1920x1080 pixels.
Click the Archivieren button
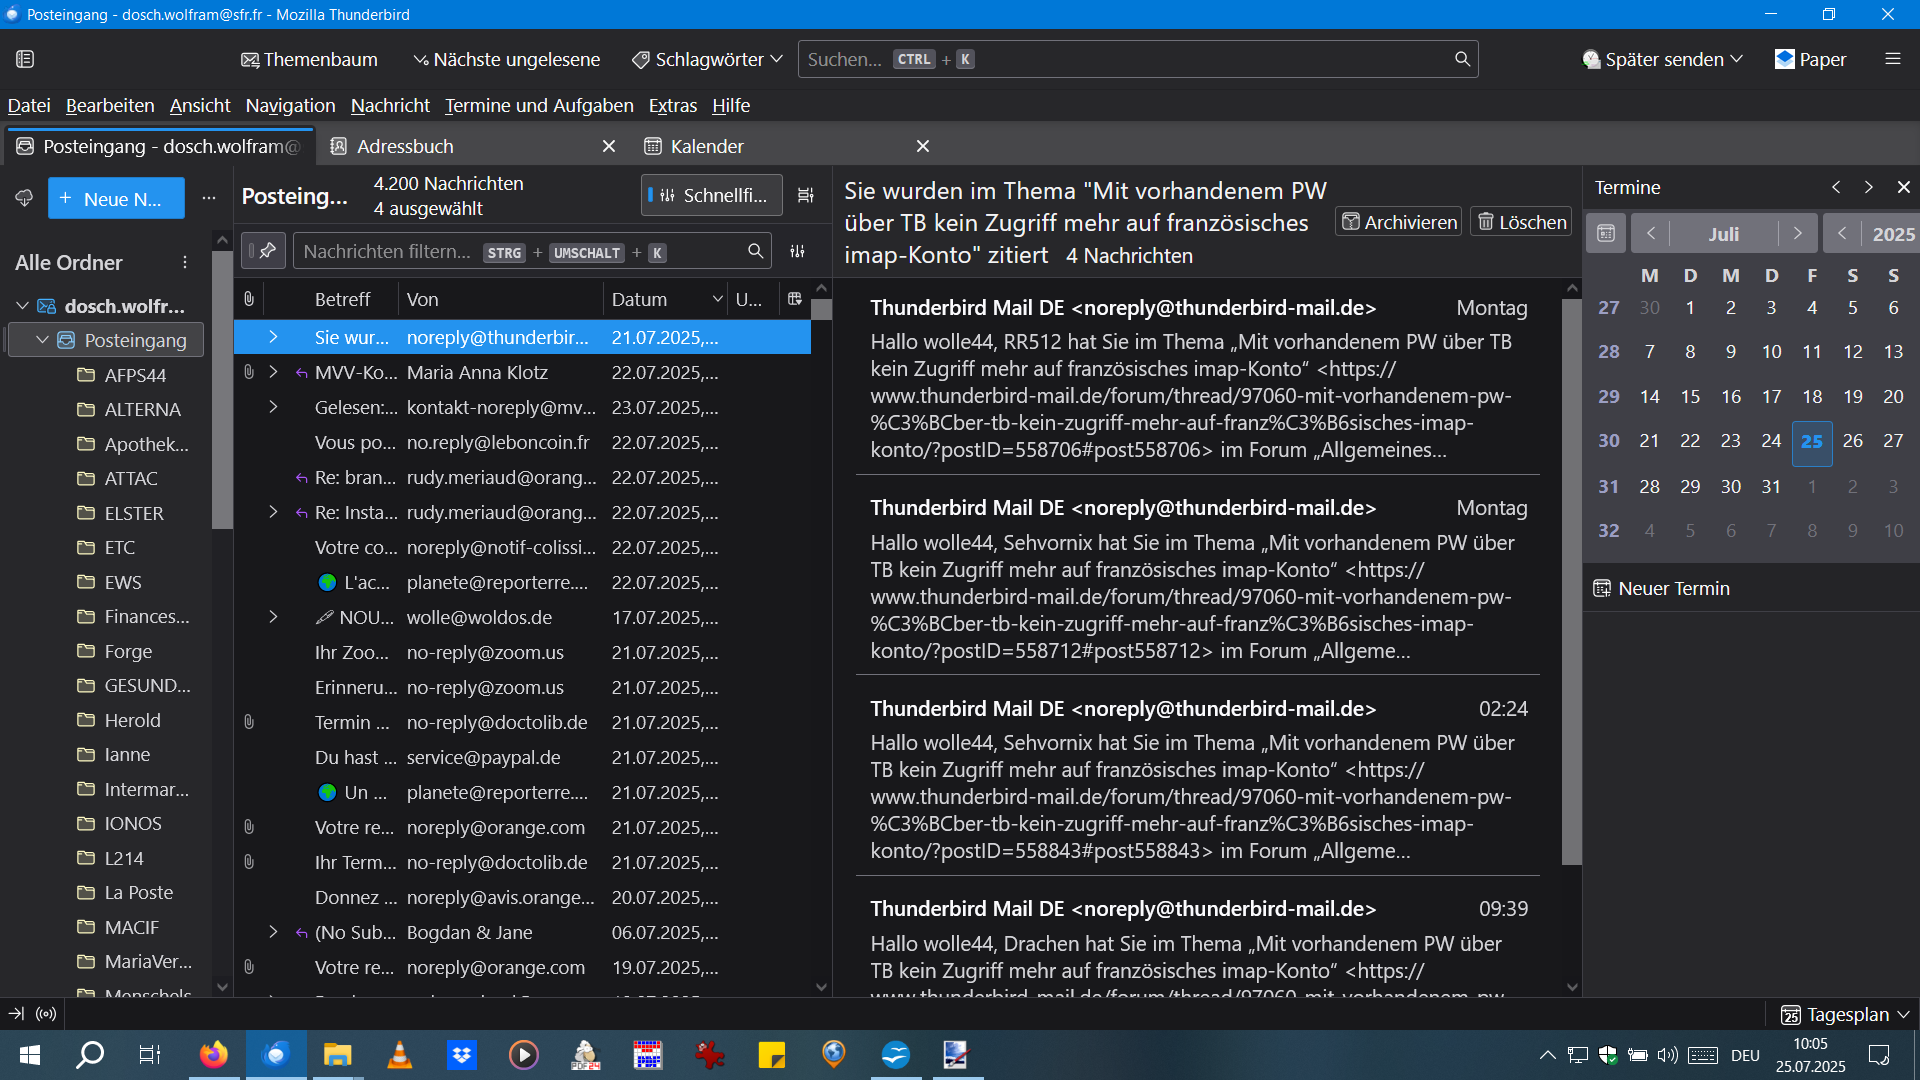[1398, 222]
